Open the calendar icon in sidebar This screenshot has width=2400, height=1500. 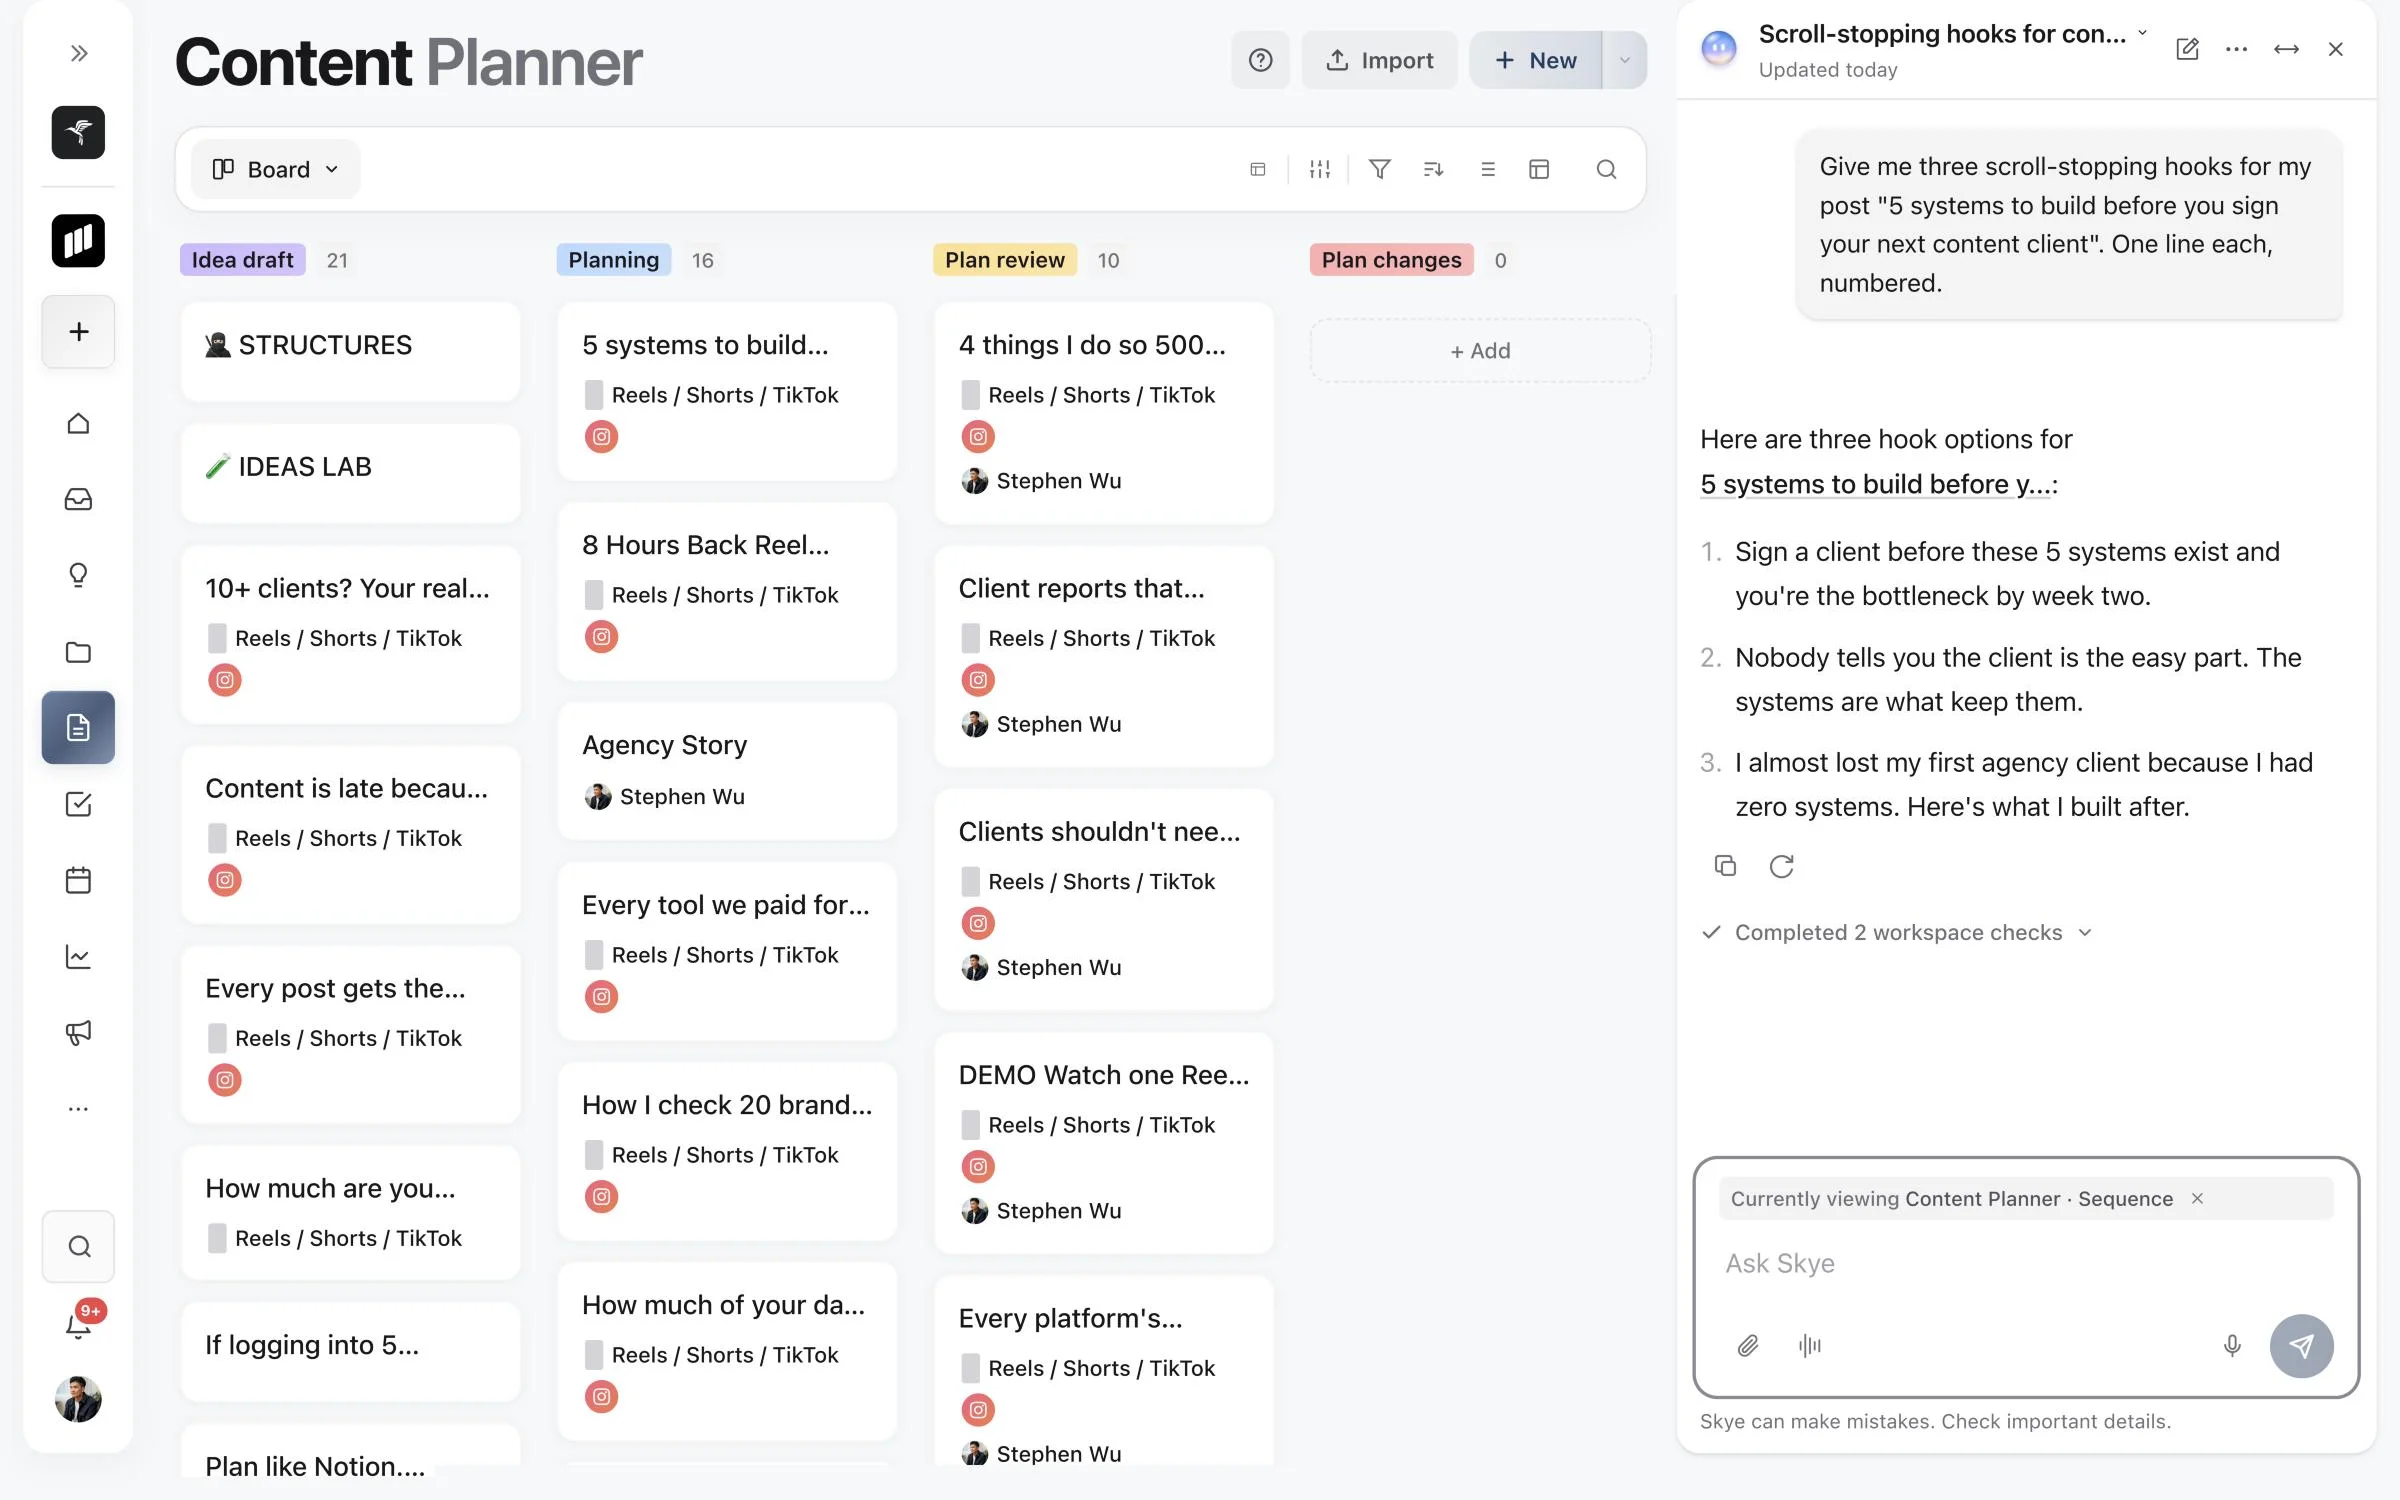(x=78, y=880)
